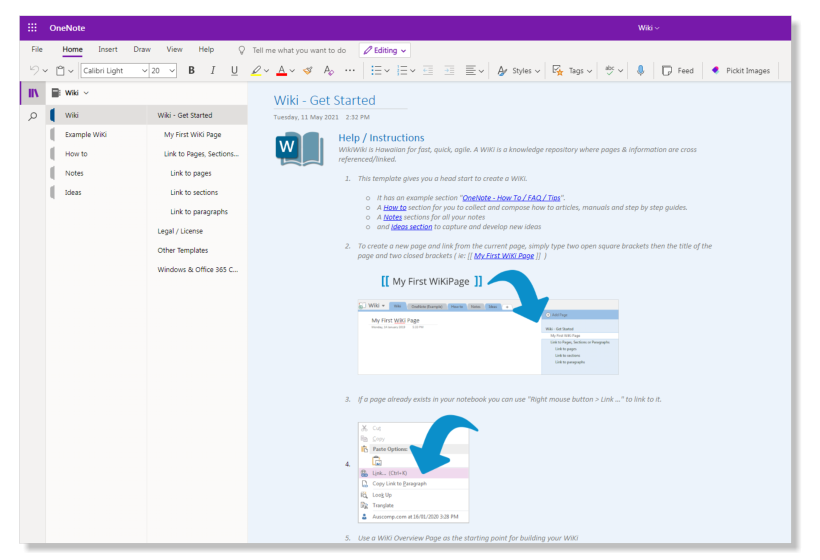820x560 pixels.
Task: Toggle Underline formatting
Action: pos(234,71)
